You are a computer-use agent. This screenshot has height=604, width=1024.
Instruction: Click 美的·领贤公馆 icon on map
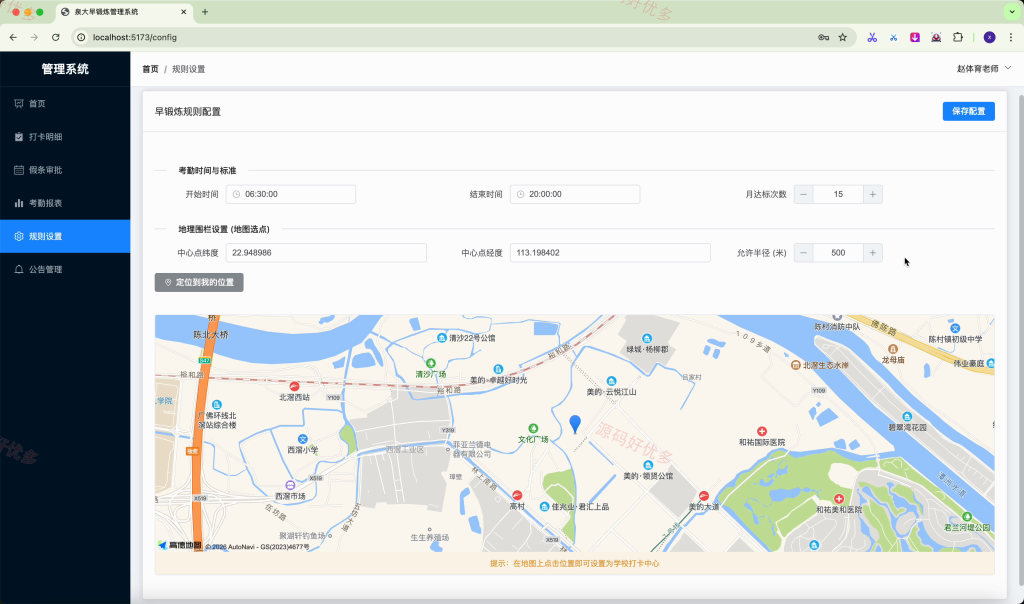[x=648, y=465]
